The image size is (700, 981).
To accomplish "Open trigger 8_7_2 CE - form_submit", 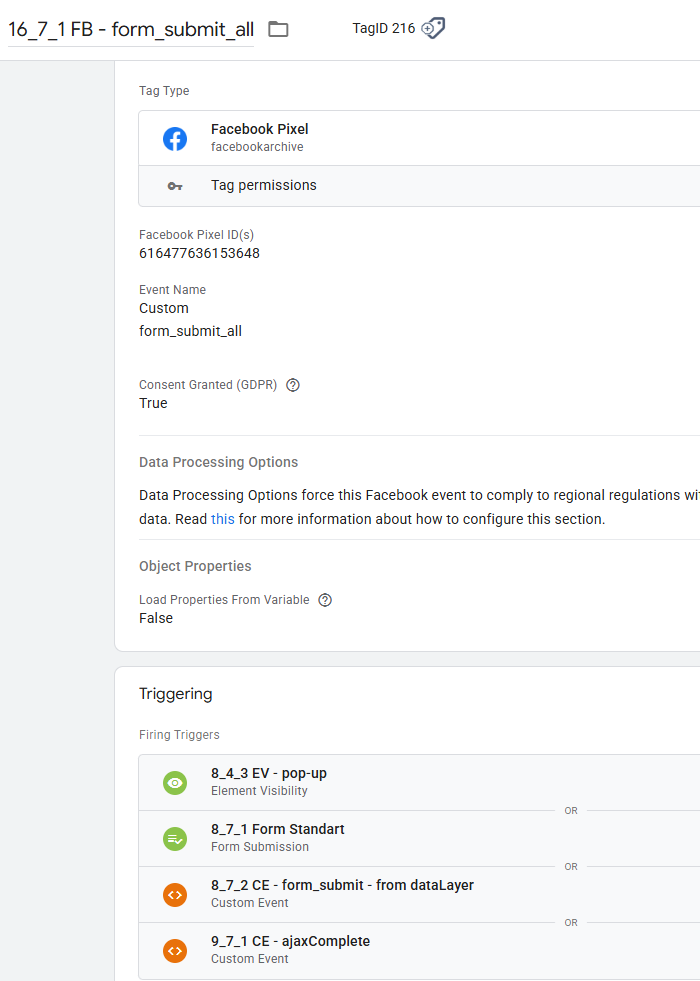I will click(x=342, y=885).
